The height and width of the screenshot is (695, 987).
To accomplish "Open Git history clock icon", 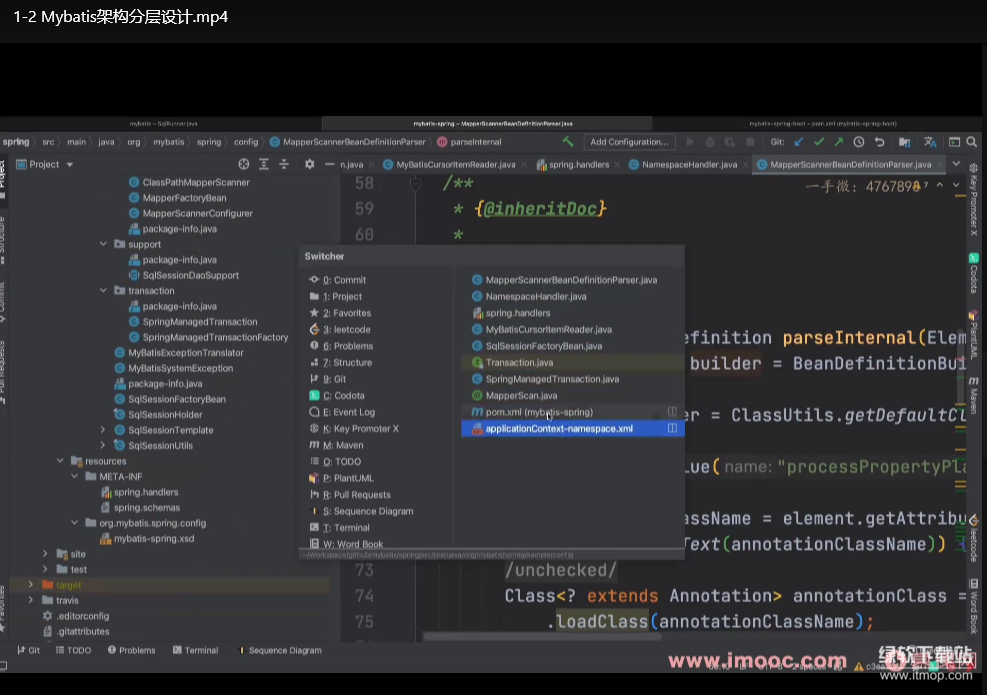I will 859,142.
